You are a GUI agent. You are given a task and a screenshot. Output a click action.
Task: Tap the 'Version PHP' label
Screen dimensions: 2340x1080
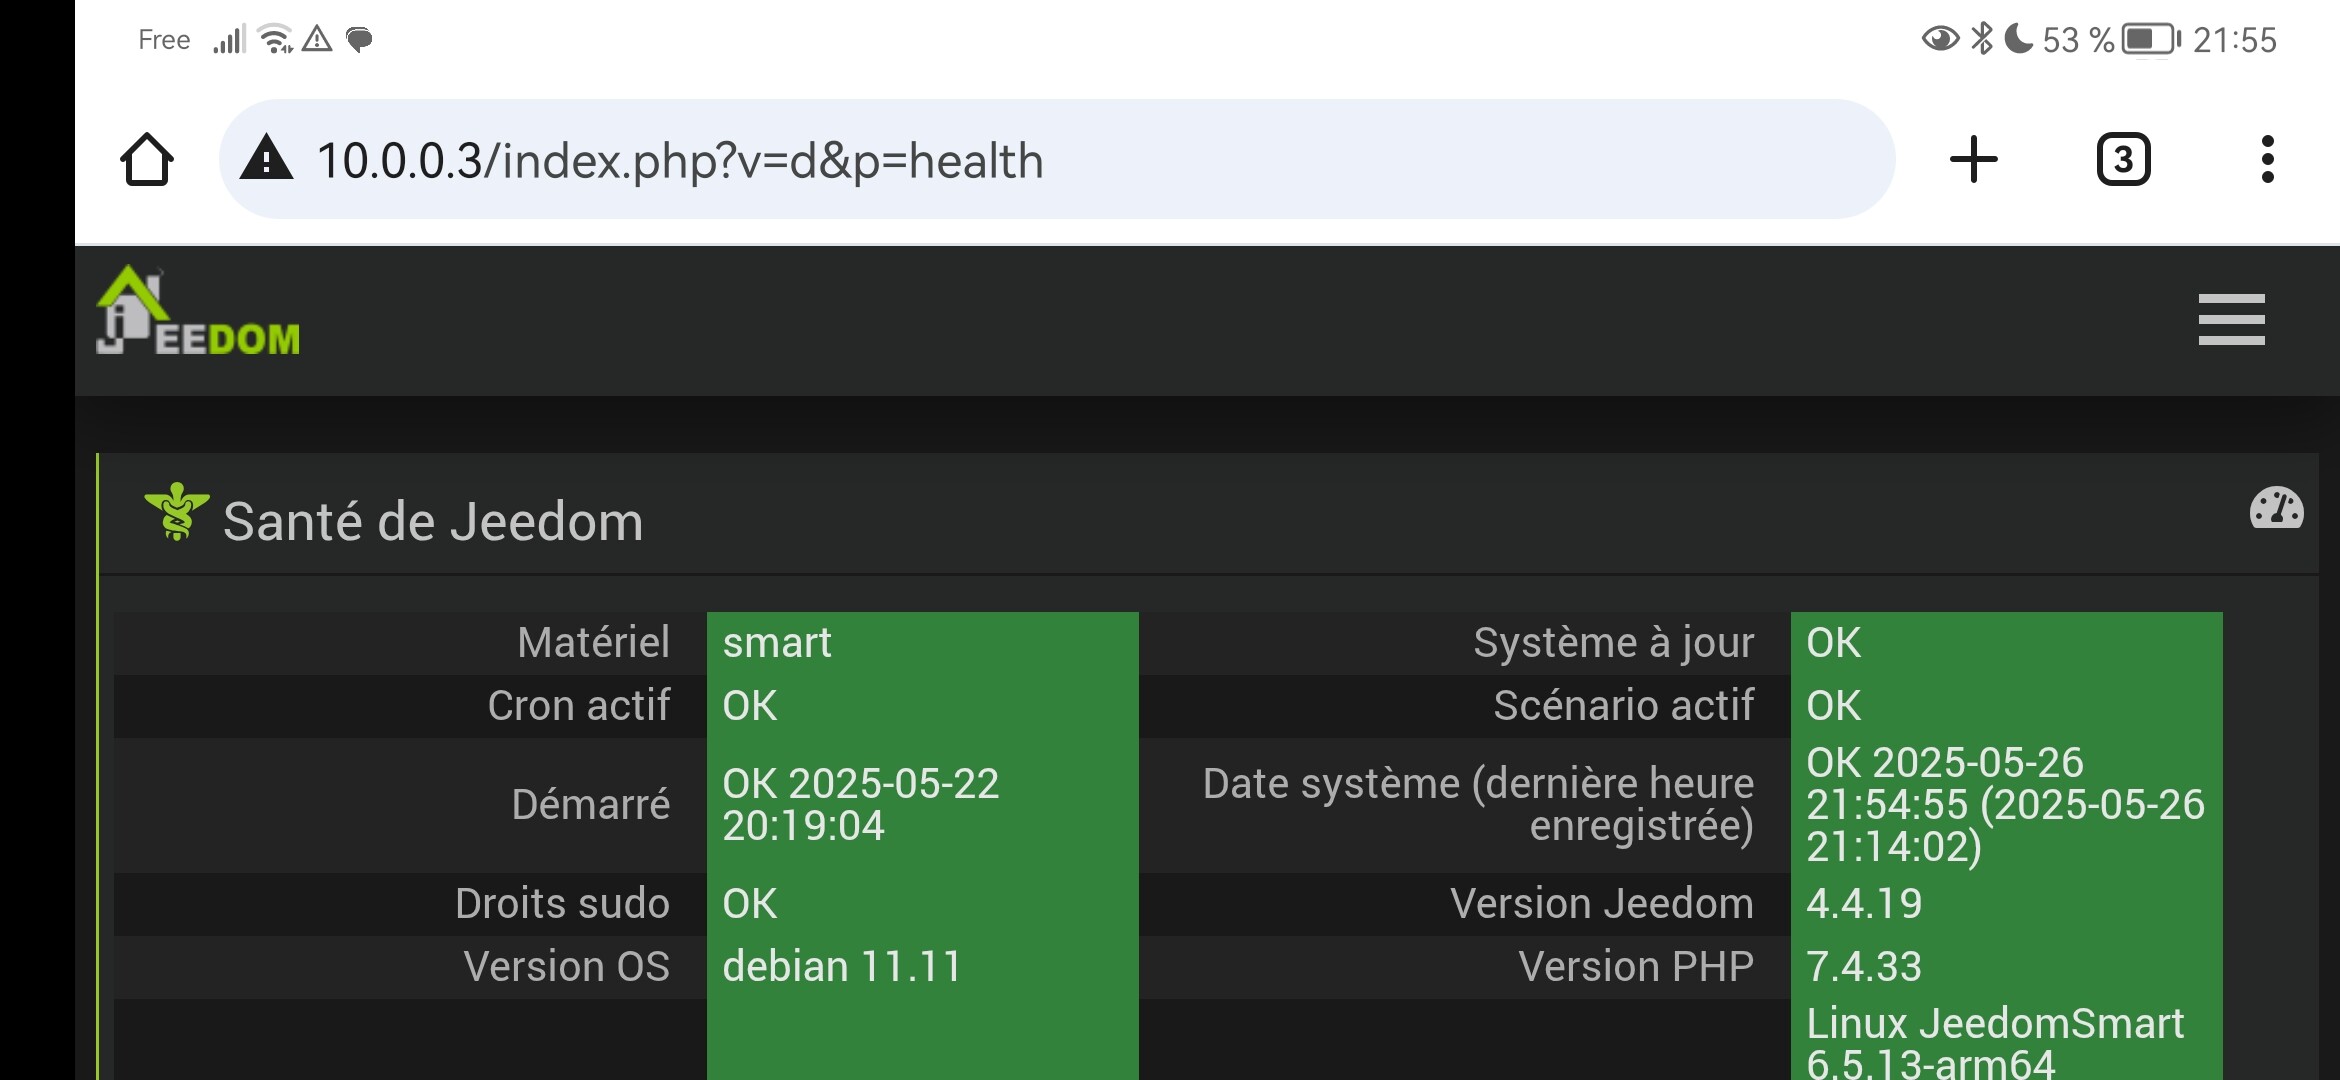[1636, 966]
